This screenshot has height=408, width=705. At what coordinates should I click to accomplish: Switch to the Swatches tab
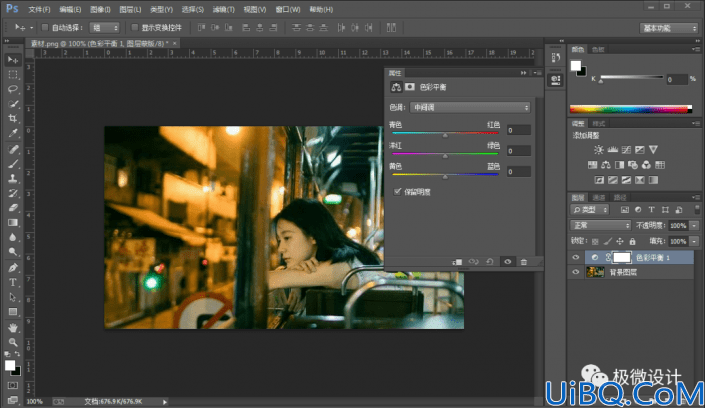click(x=598, y=49)
